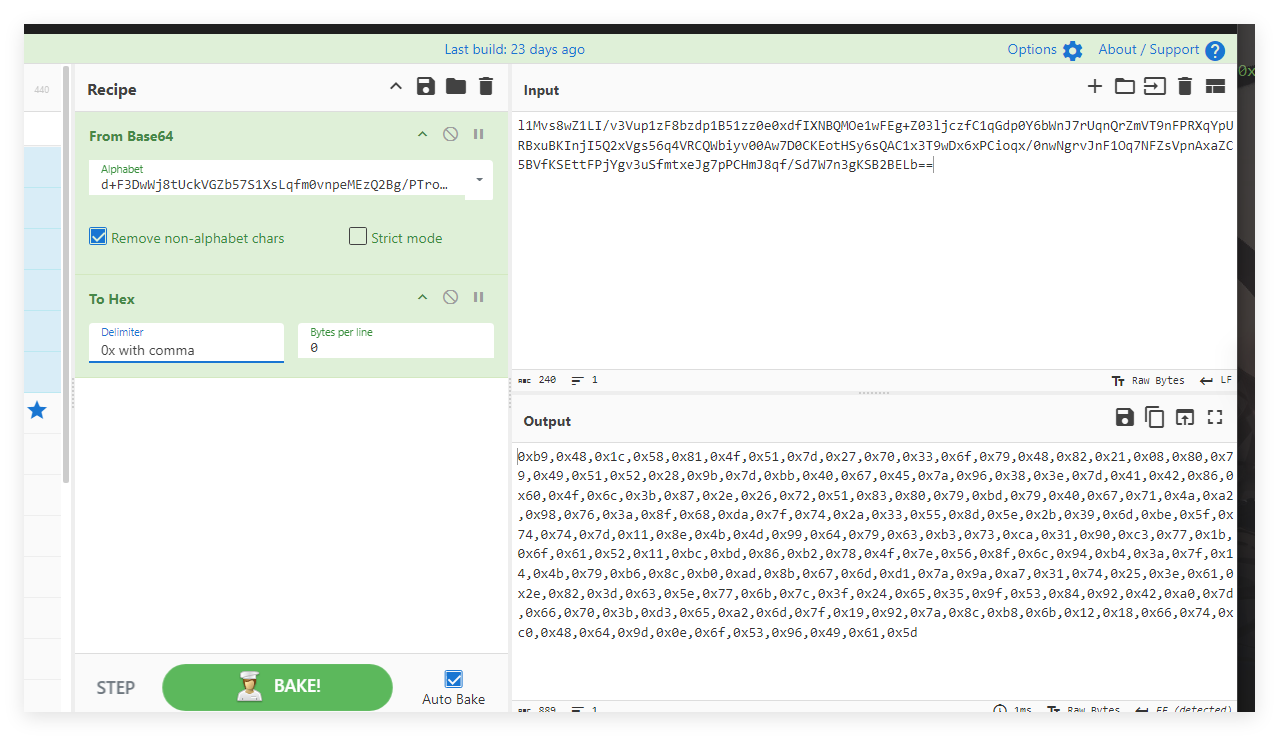This screenshot has width=1279, height=736.
Task: Open folder as input icon
Action: tap(1125, 86)
